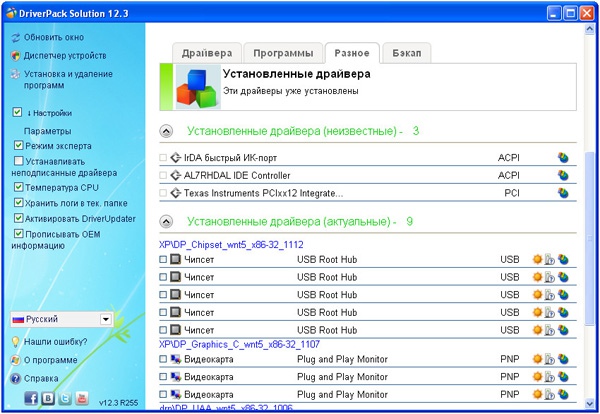The width and height of the screenshot is (600, 414).
Task: Open the Бэкап tab
Action: (x=406, y=52)
